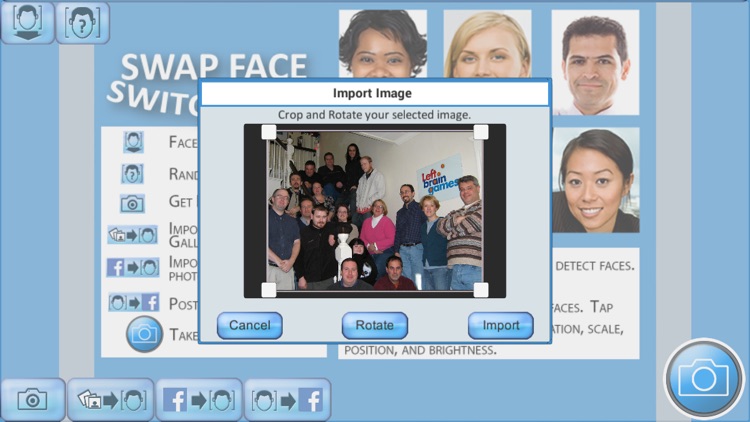Click the group photo in the crop preview
This screenshot has height=422, width=750.
click(375, 211)
